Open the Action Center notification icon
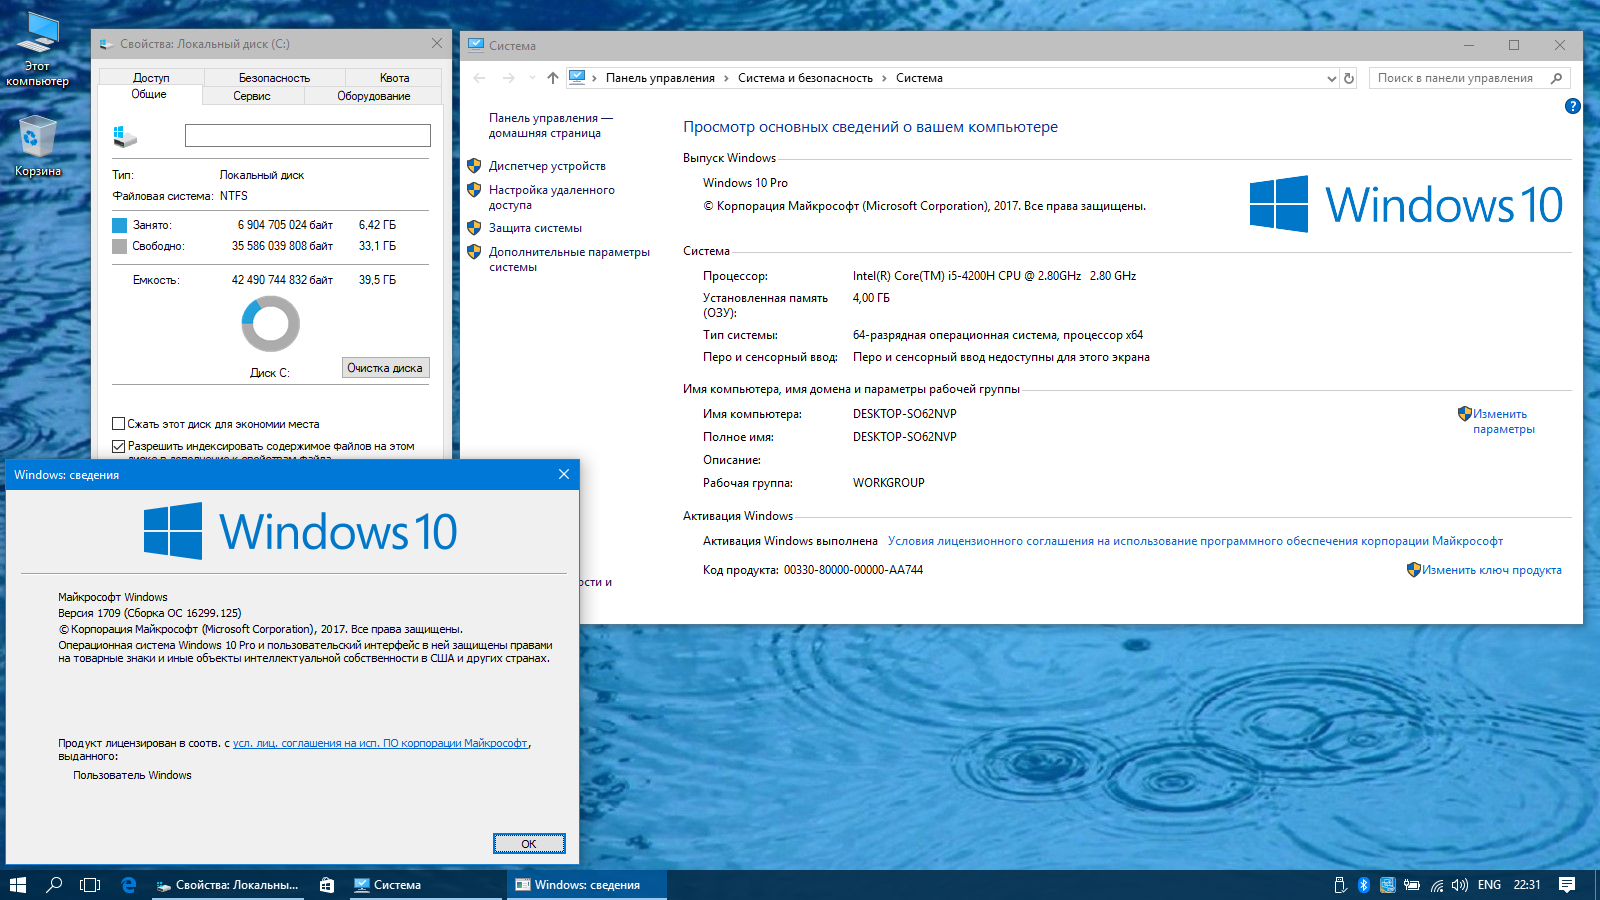 point(1567,885)
